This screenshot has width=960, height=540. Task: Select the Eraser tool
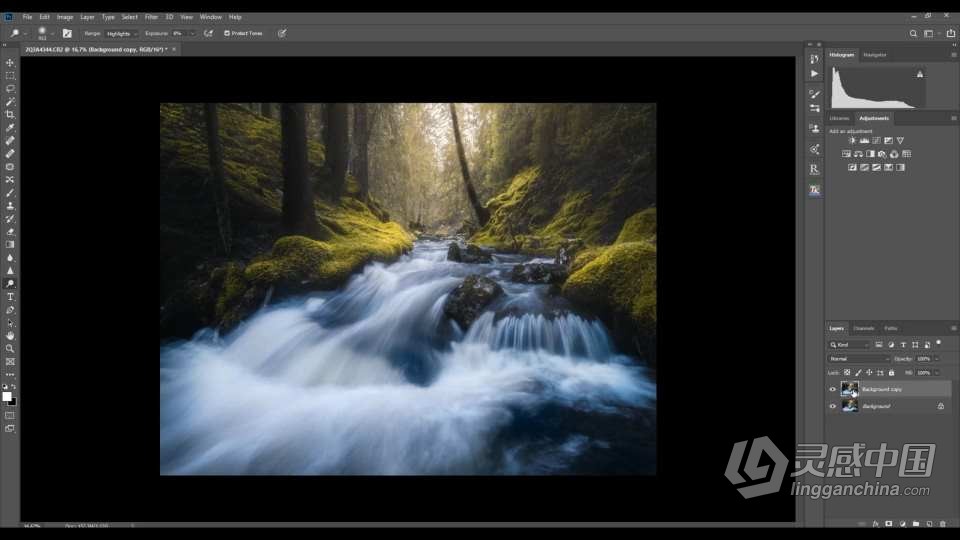[10, 231]
